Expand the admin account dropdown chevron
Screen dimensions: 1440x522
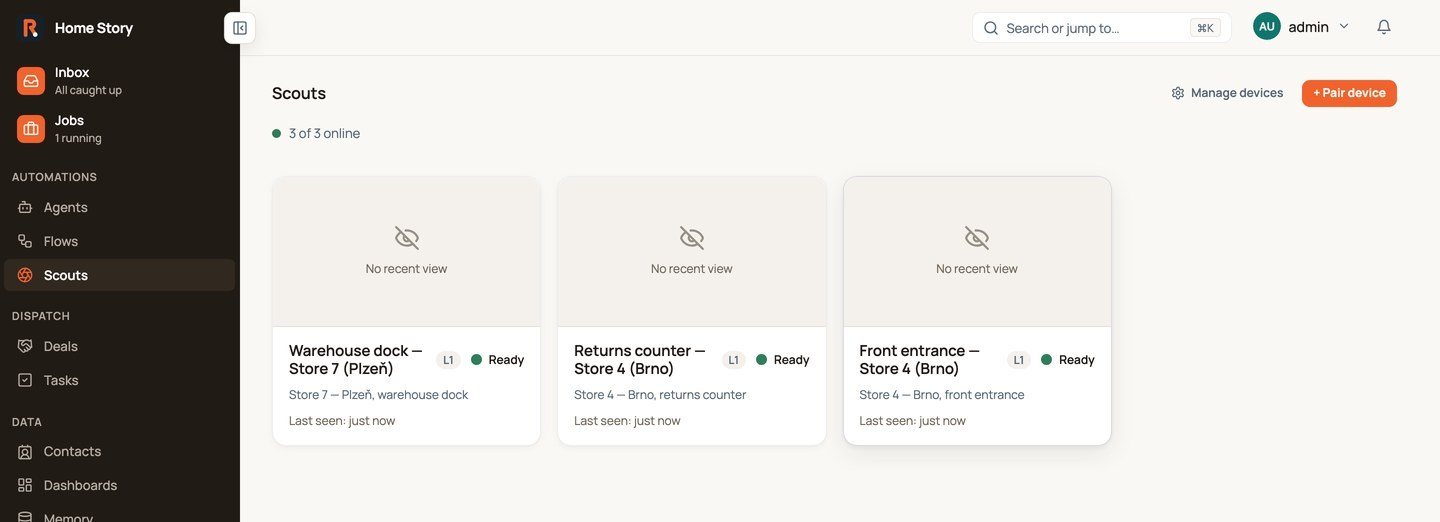(1344, 27)
